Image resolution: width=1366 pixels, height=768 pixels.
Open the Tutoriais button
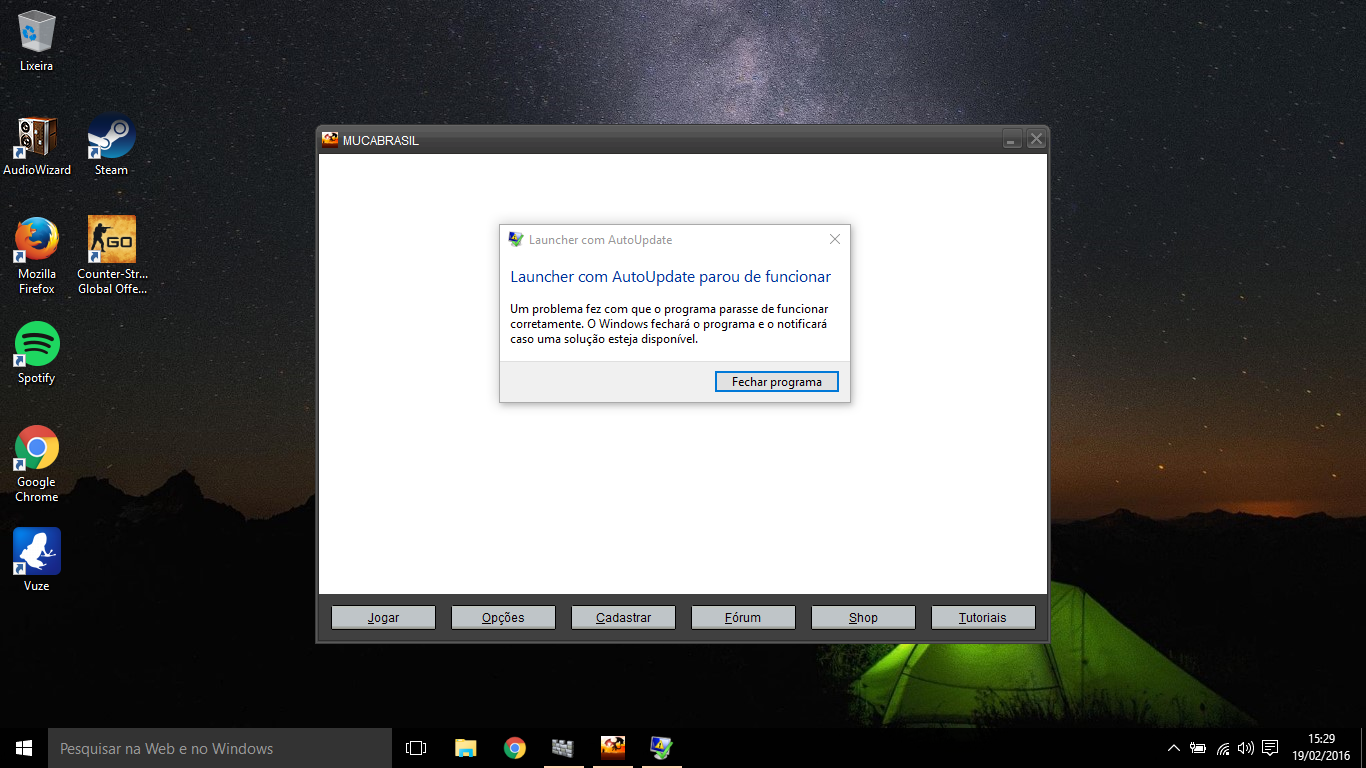(982, 618)
